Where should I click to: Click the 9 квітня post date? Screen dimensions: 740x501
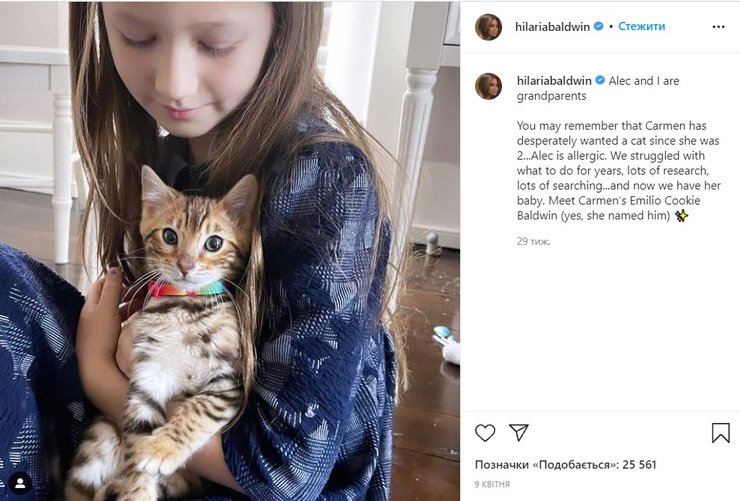tap(492, 485)
